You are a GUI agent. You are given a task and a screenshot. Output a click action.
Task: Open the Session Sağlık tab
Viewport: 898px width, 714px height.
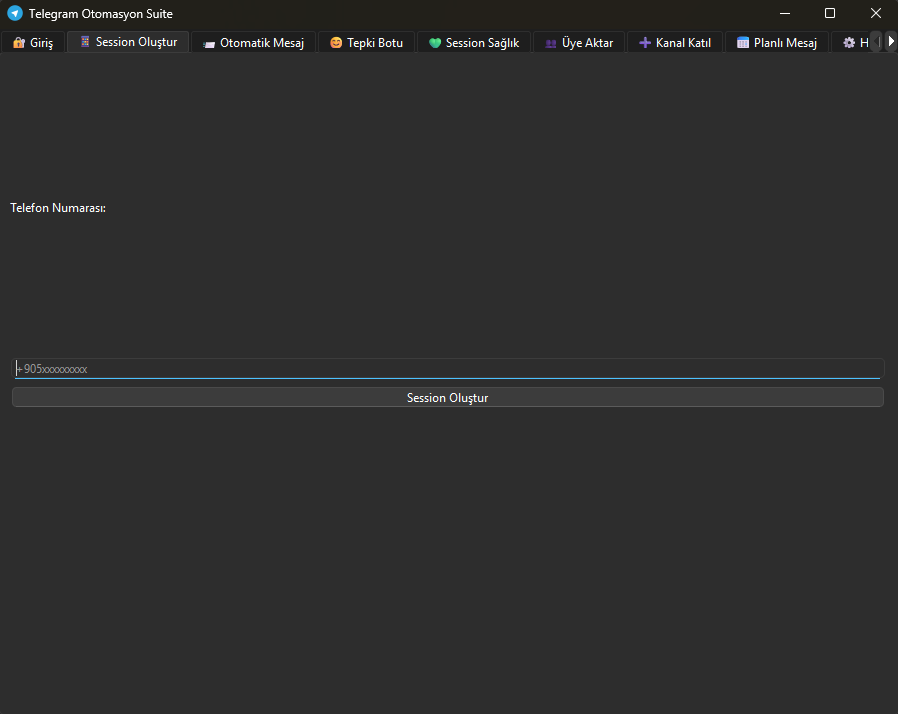474,42
